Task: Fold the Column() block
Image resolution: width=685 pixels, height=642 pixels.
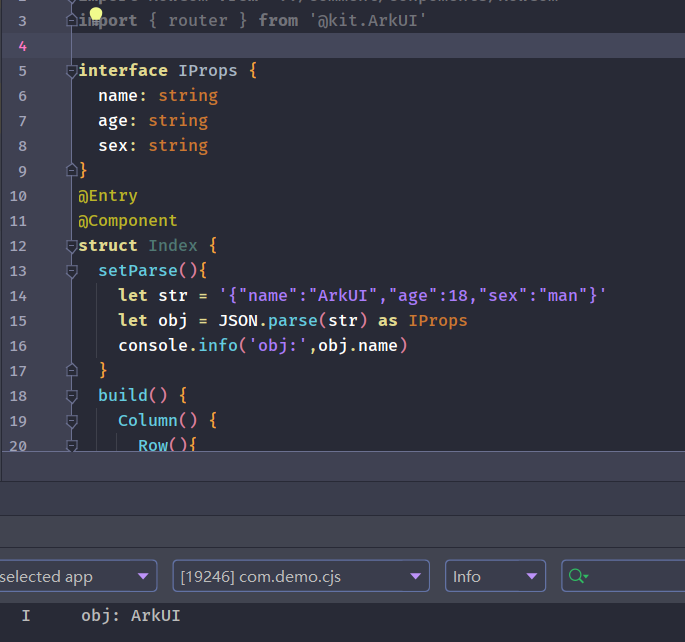Action: coord(71,421)
